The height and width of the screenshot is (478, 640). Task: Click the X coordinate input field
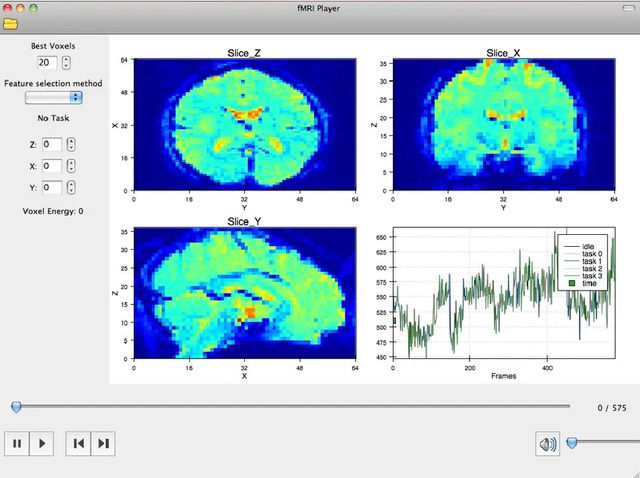tap(52, 166)
